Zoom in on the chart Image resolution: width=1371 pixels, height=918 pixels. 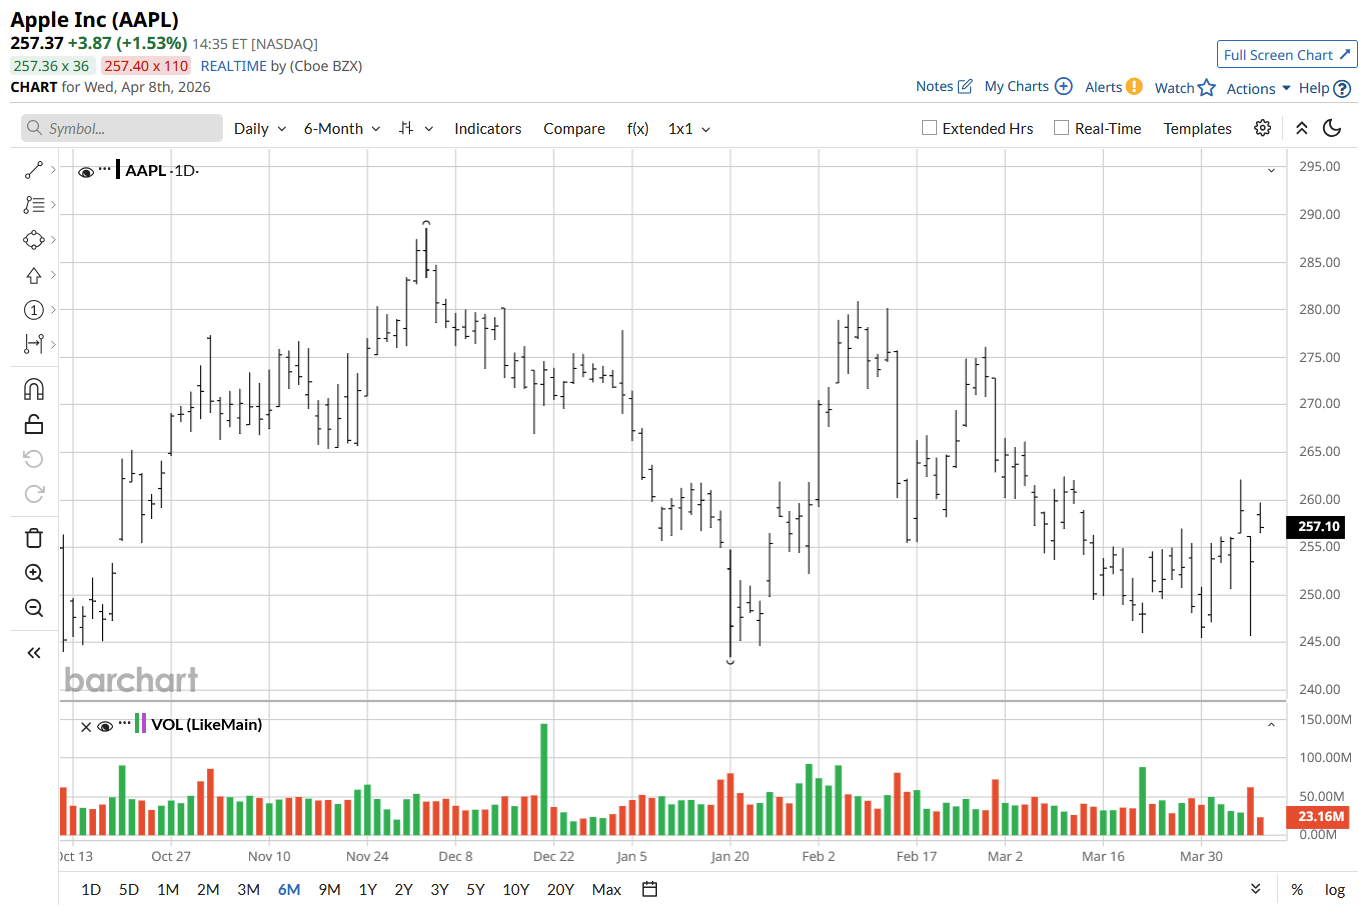(34, 573)
